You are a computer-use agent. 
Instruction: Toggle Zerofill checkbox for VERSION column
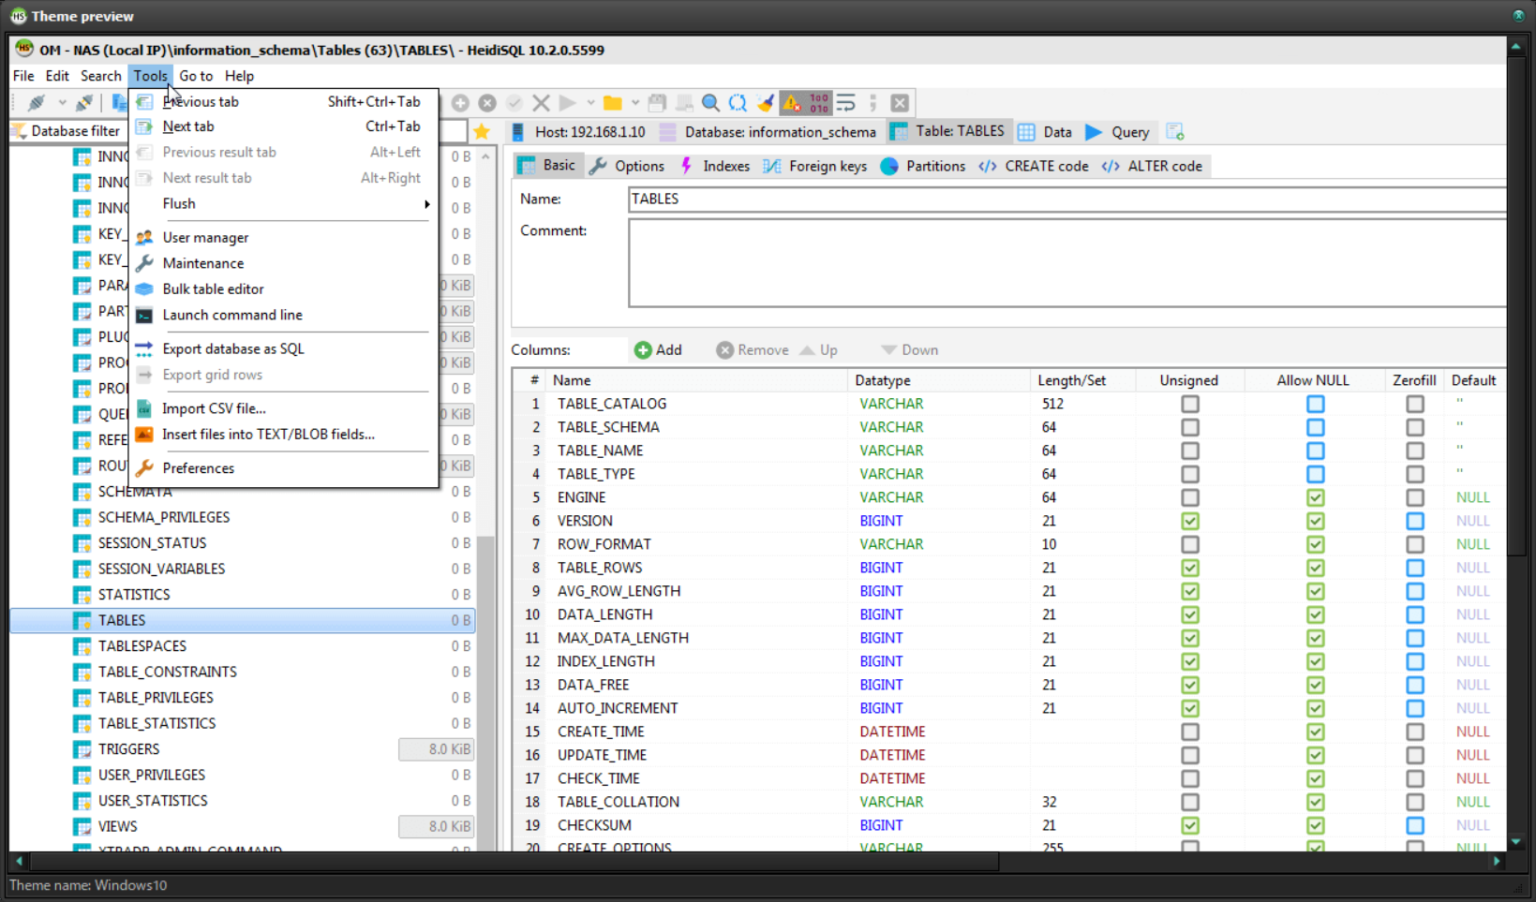1414,521
